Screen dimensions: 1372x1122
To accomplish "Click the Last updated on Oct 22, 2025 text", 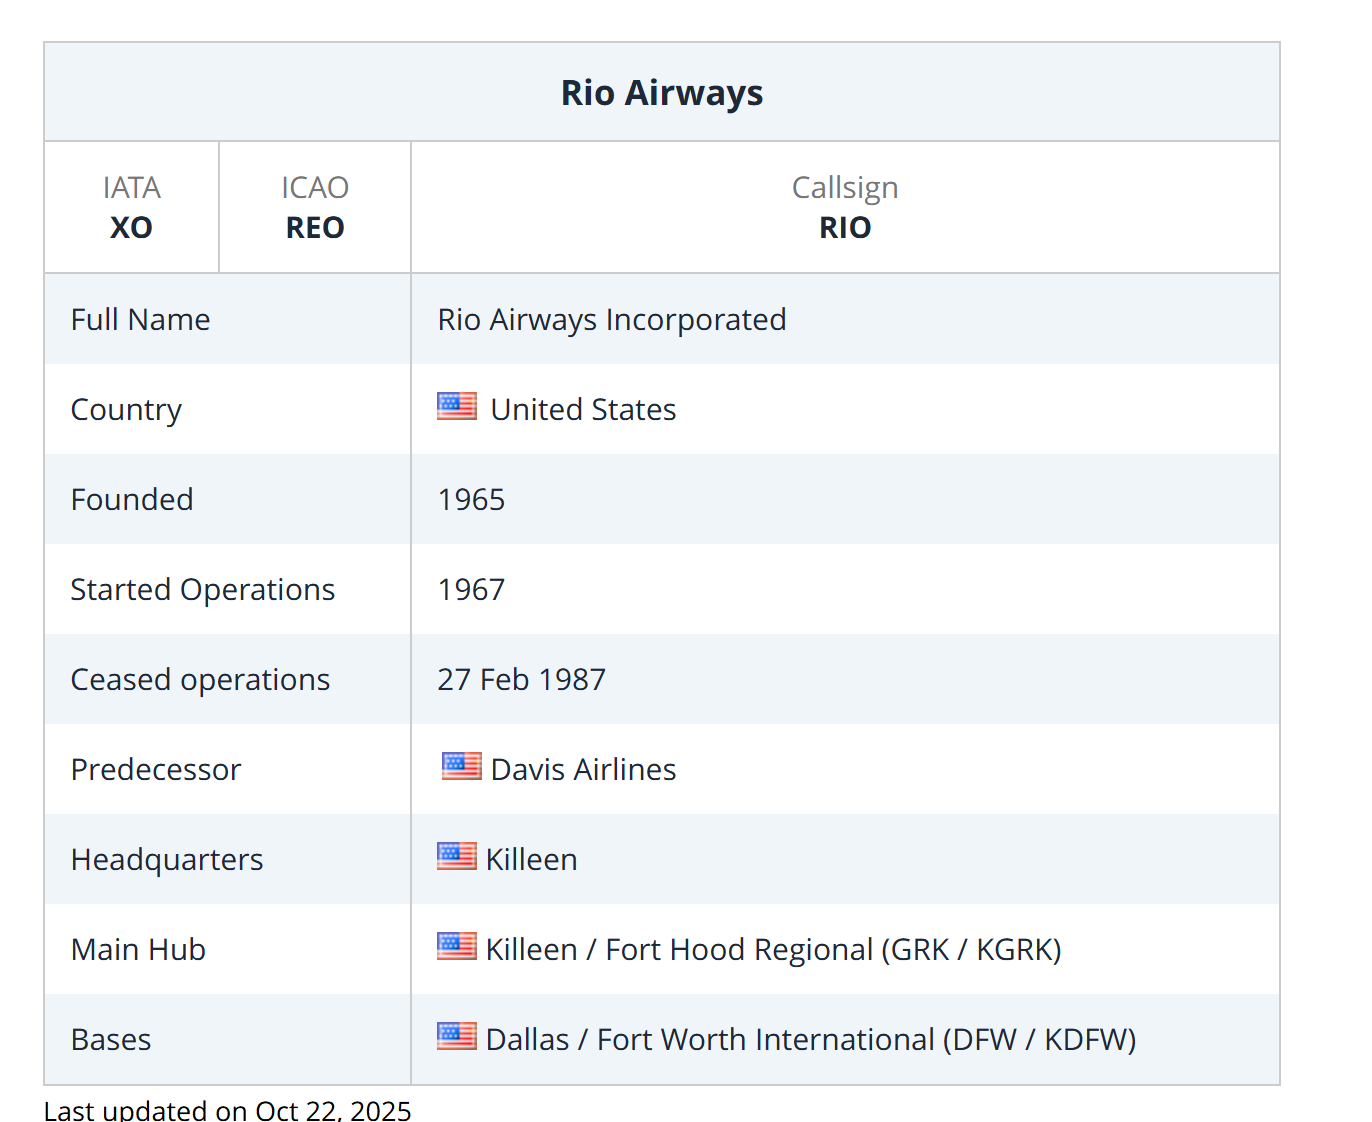I will coord(228,1109).
